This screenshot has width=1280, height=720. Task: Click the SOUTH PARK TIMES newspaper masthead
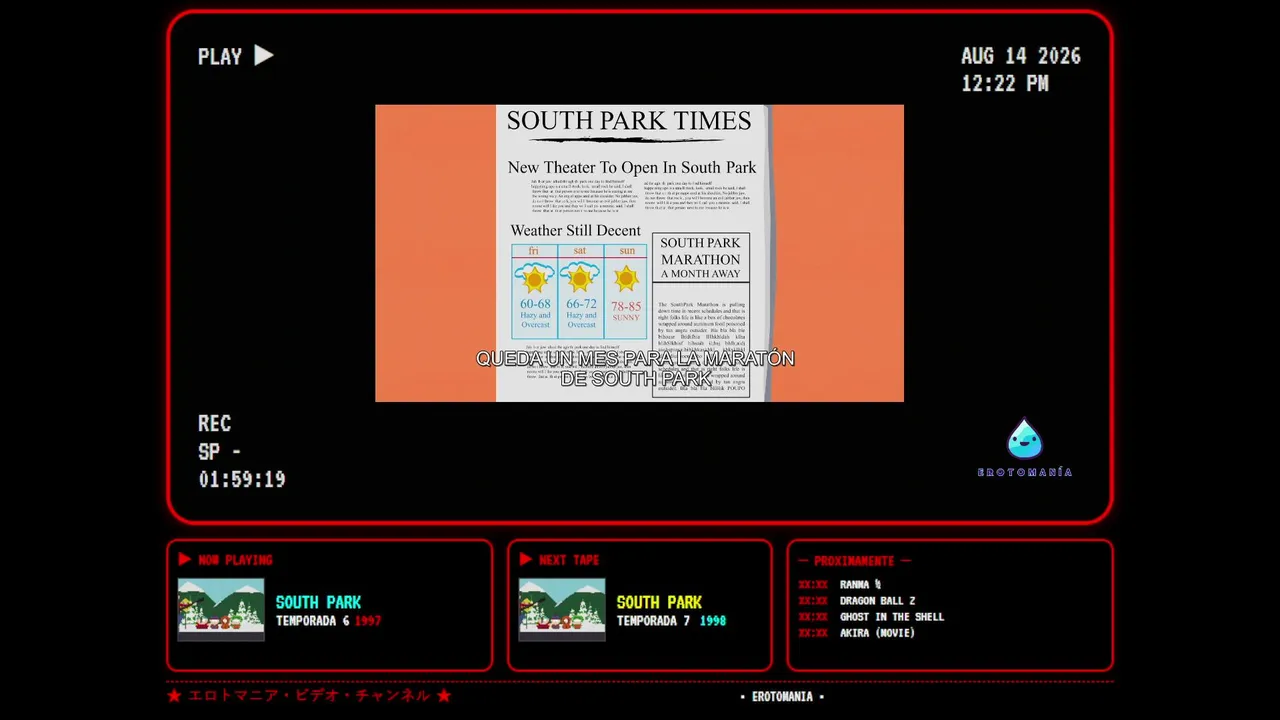[629, 121]
